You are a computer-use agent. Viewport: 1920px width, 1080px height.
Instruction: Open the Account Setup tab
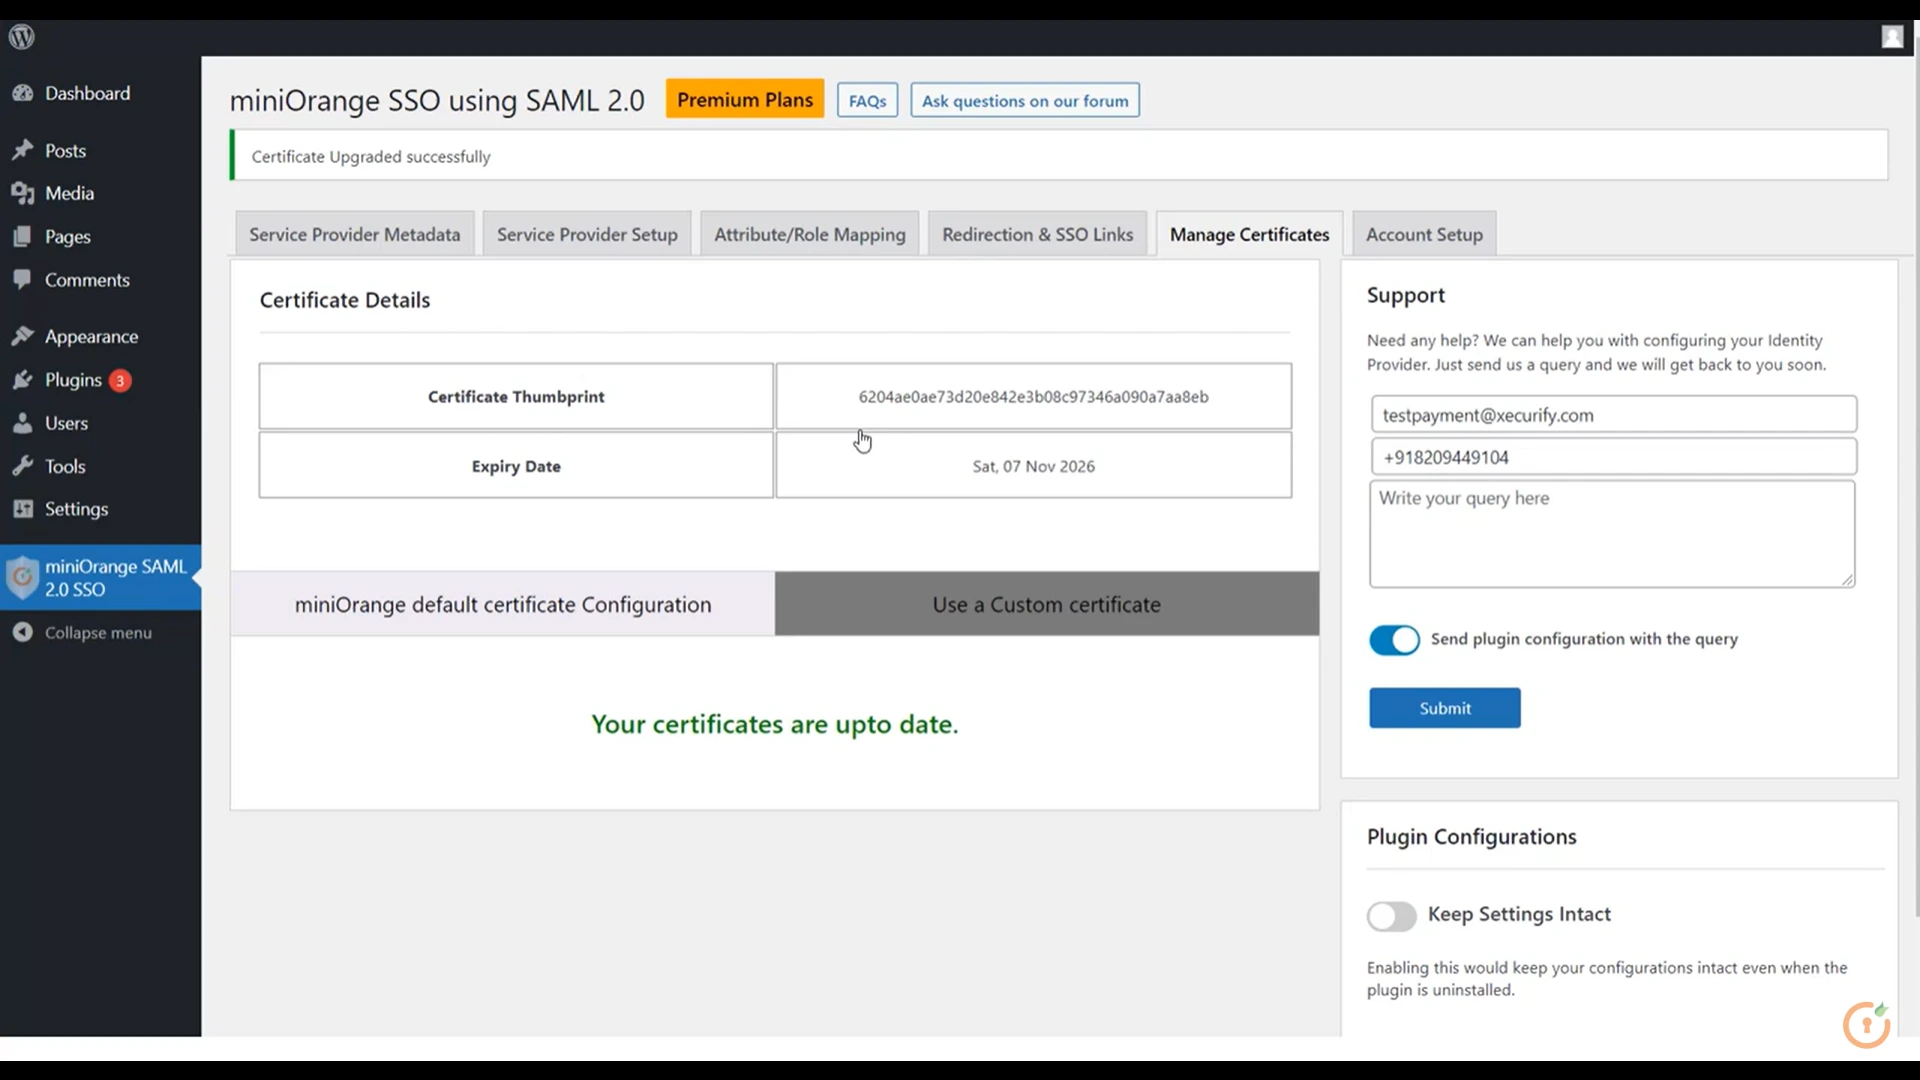click(x=1424, y=234)
